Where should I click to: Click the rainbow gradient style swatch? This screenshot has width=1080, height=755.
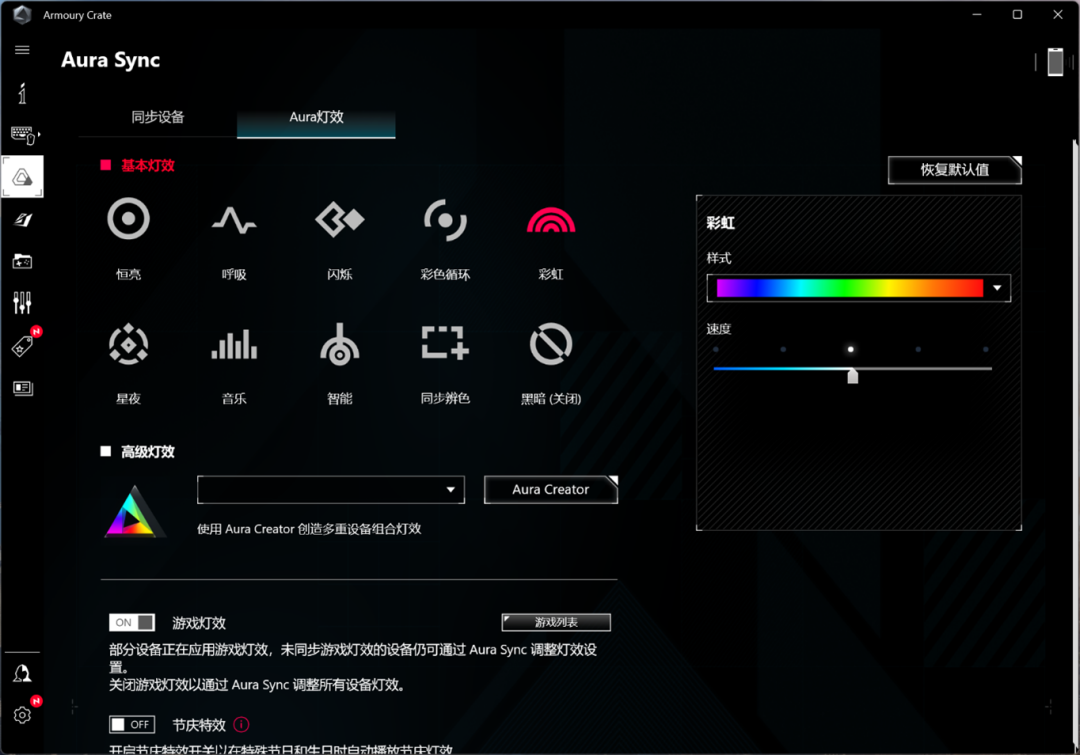850,288
